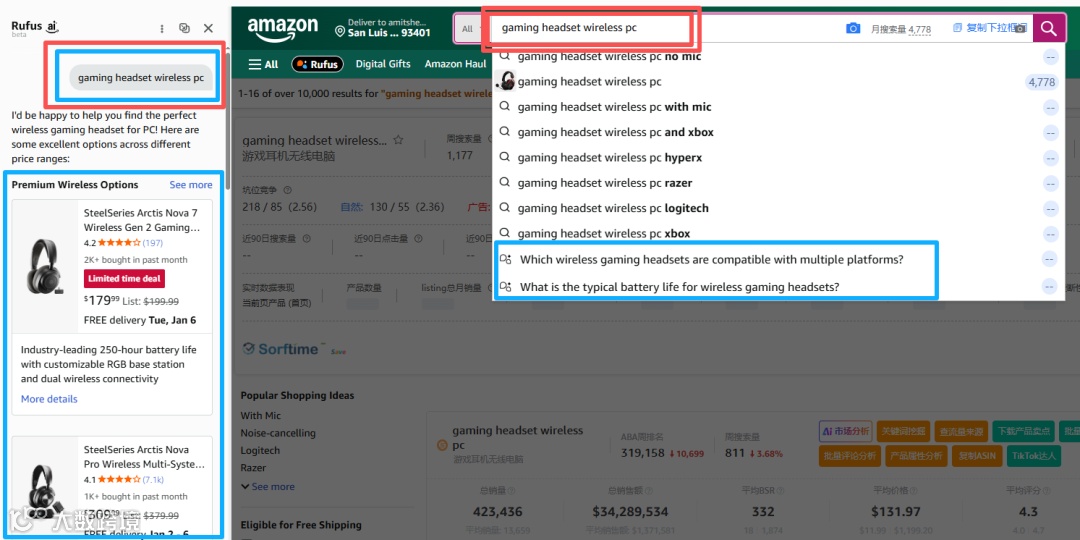Click the 复制ASIN button
The height and width of the screenshot is (540, 1080).
click(x=977, y=455)
